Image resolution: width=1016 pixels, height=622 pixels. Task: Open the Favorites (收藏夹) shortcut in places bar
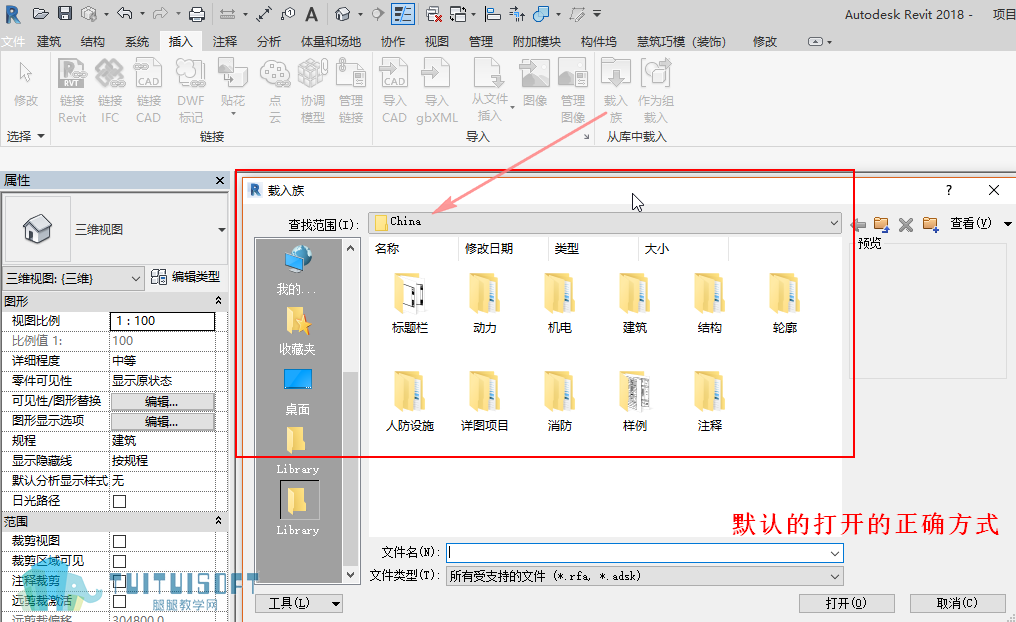(297, 332)
